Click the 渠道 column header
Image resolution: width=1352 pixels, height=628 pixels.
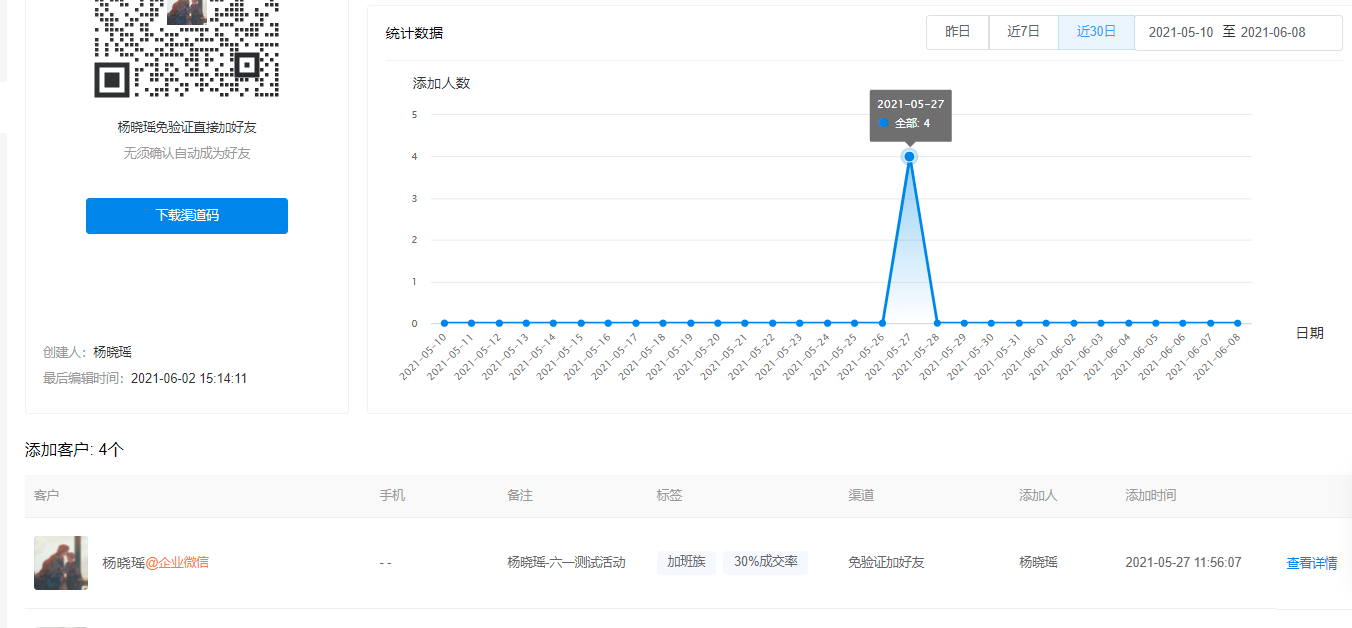click(862, 495)
